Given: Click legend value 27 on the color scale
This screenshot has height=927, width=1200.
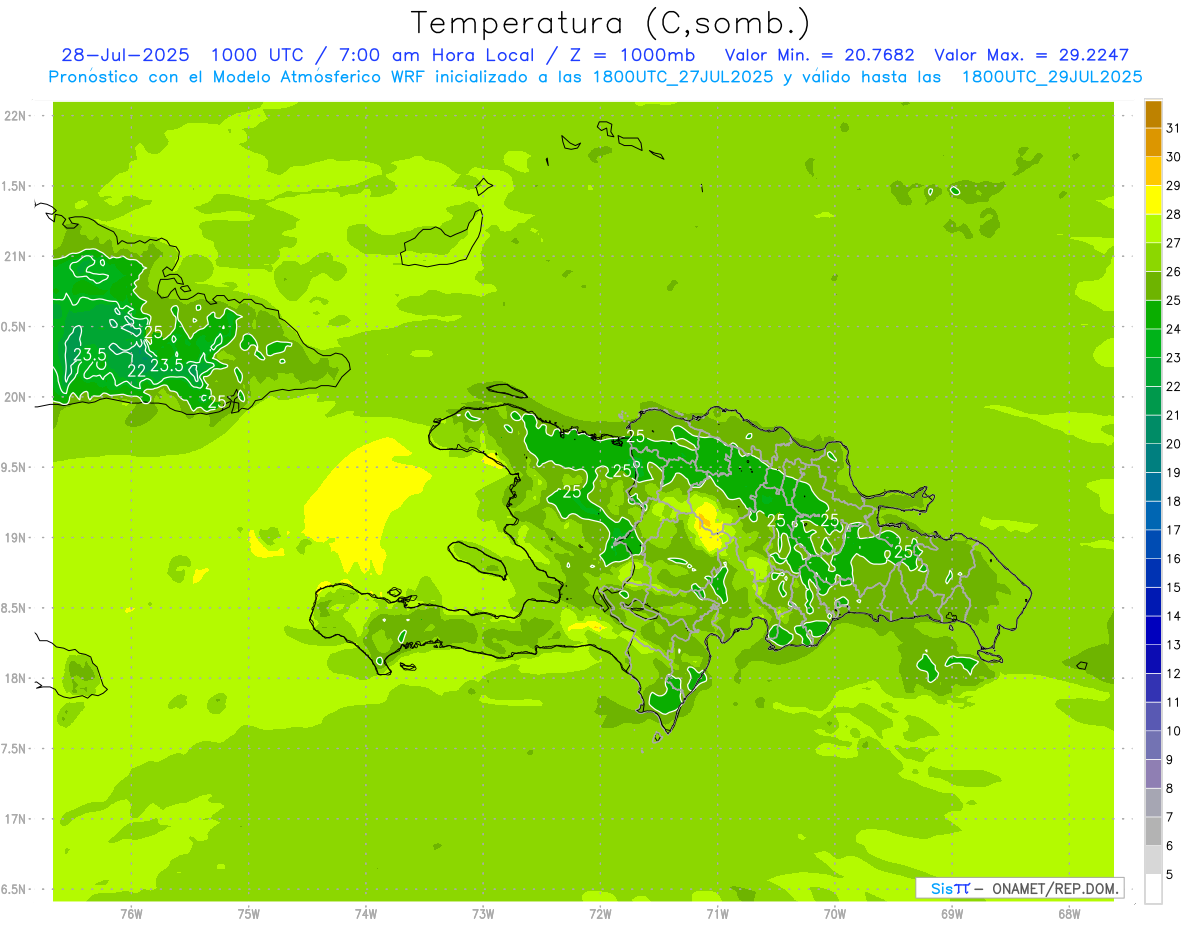Looking at the screenshot, I should pyautogui.click(x=1173, y=243).
